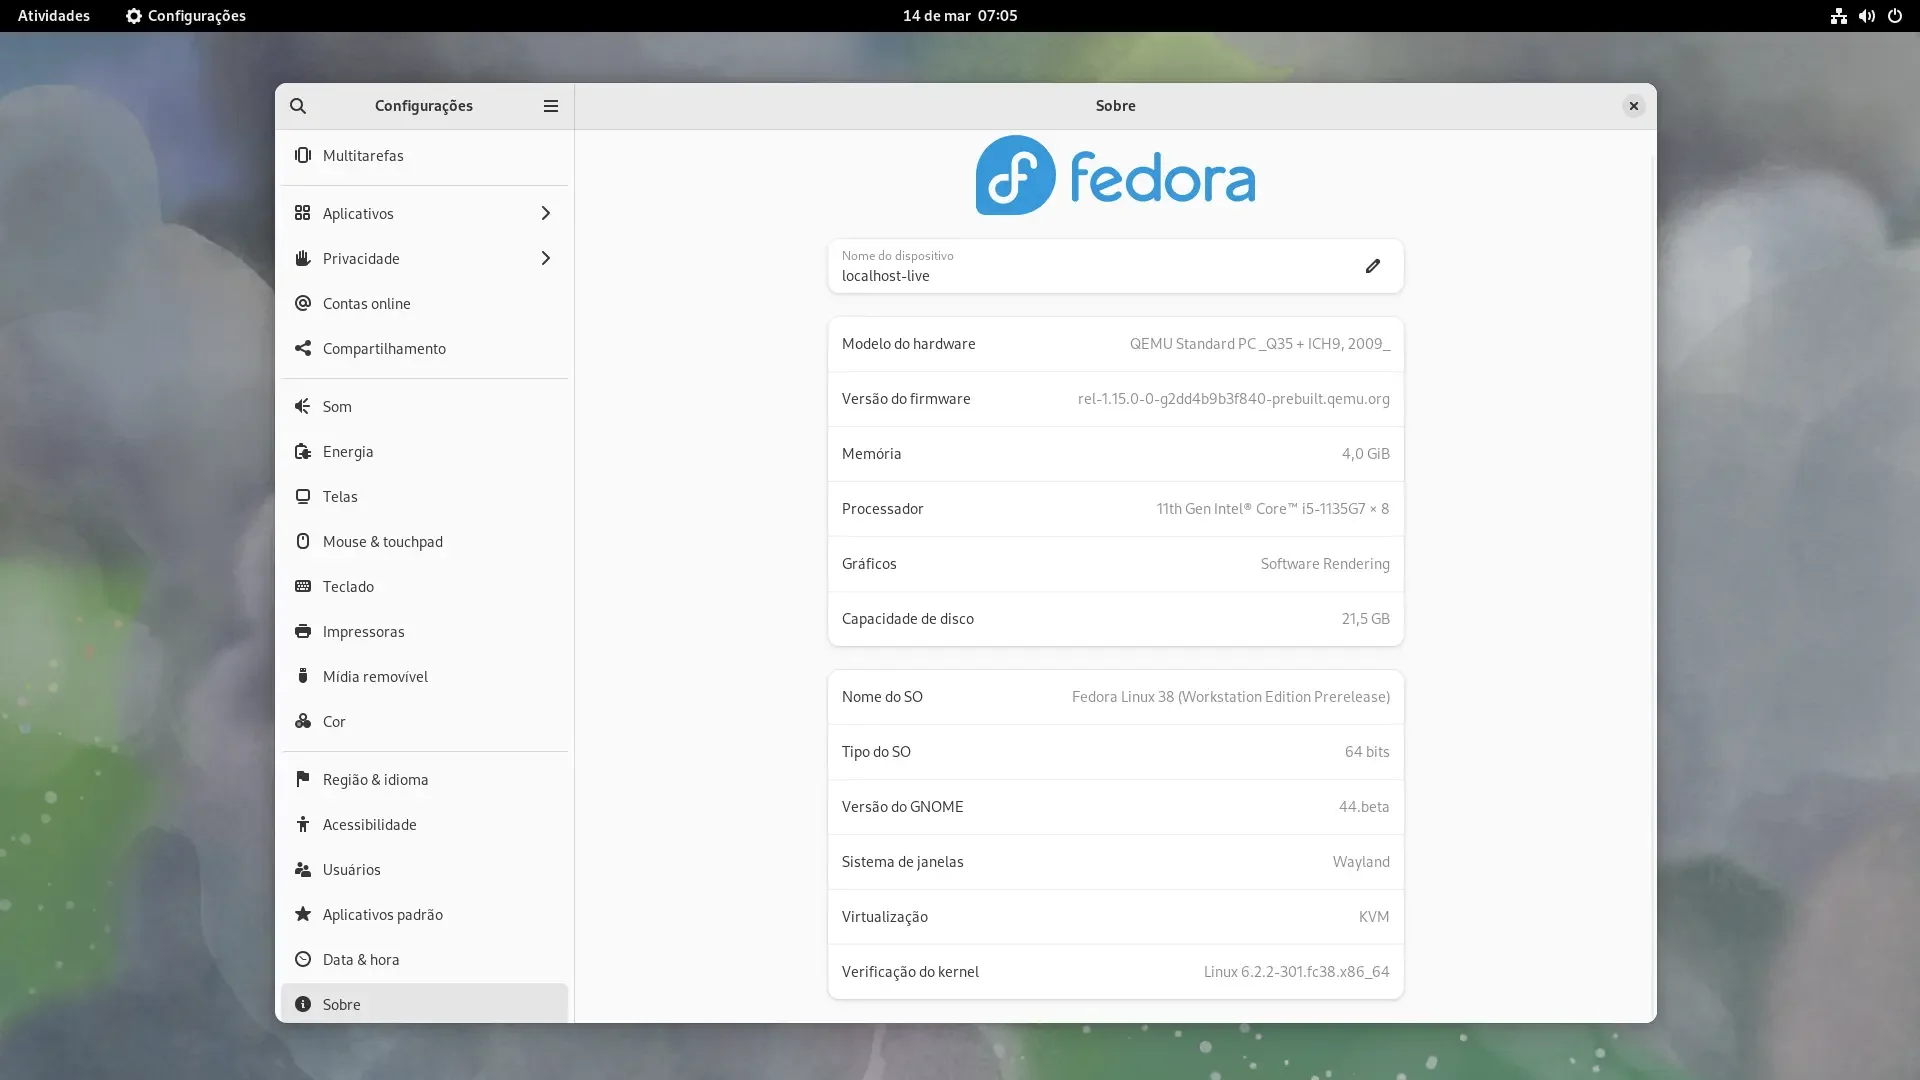The height and width of the screenshot is (1080, 1920).
Task: Click the Mouse & touchpad icon
Action: click(302, 541)
